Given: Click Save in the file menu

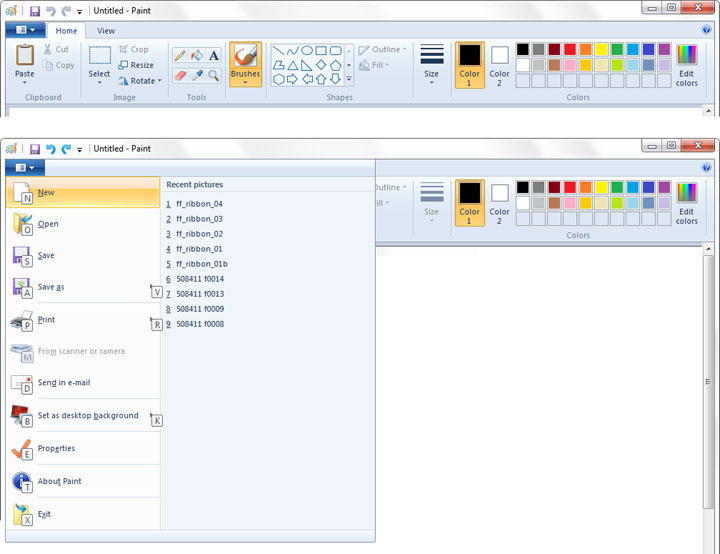Looking at the screenshot, I should tap(83, 255).
